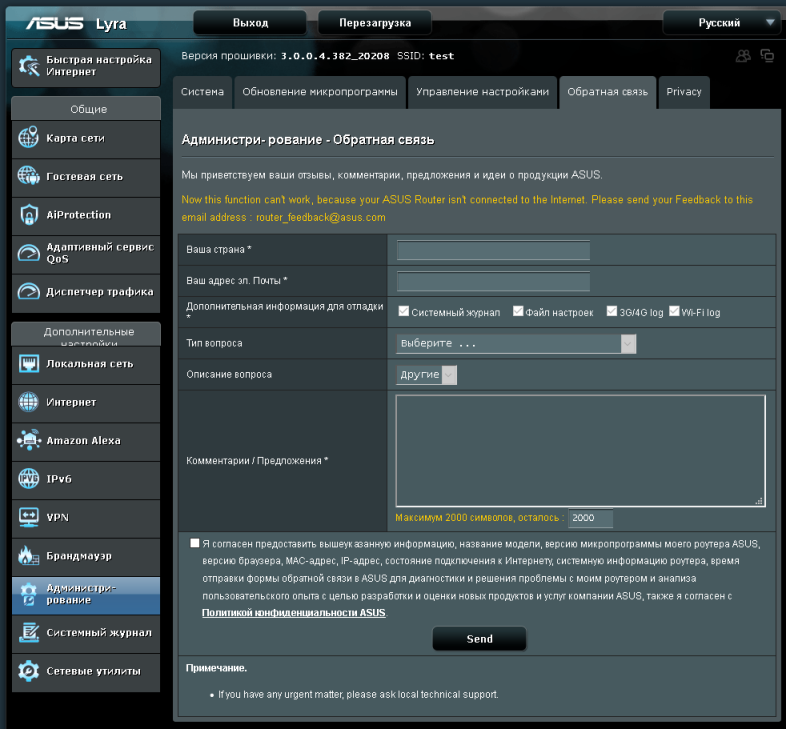Viewport: 786px width, 729px height.
Task: Open the Системный журнал sidebar item
Action: (x=86, y=633)
